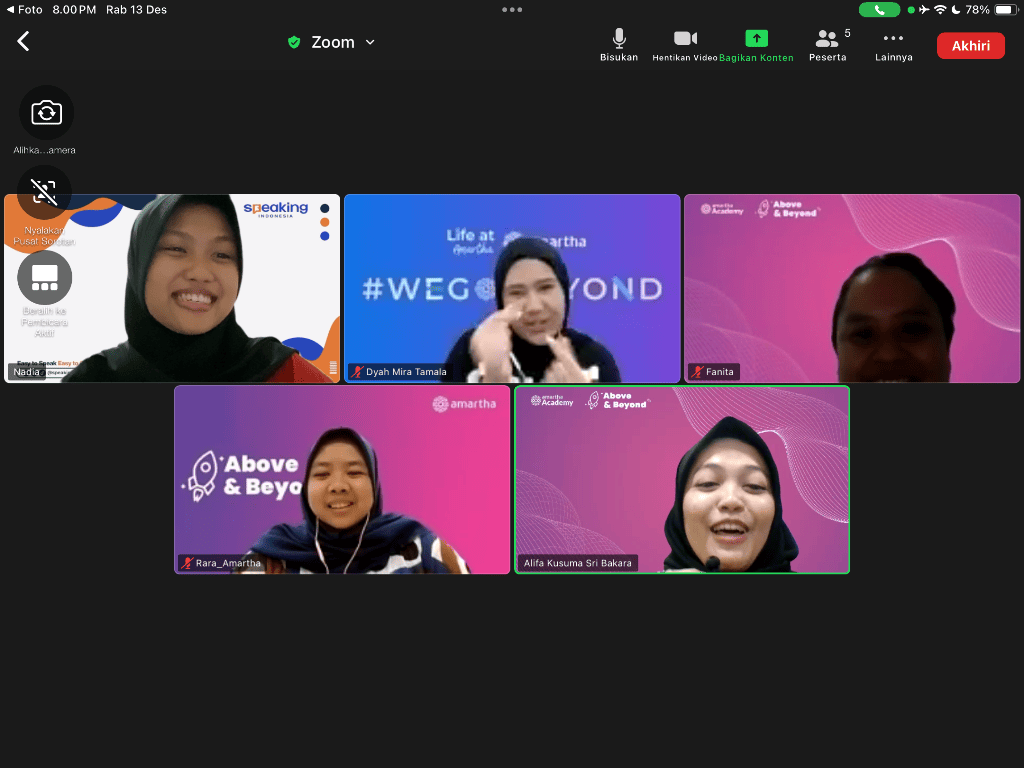The width and height of the screenshot is (1024, 768).
Task: Select Alifa Kusuma Sri Bakara's video tile
Action: click(682, 479)
